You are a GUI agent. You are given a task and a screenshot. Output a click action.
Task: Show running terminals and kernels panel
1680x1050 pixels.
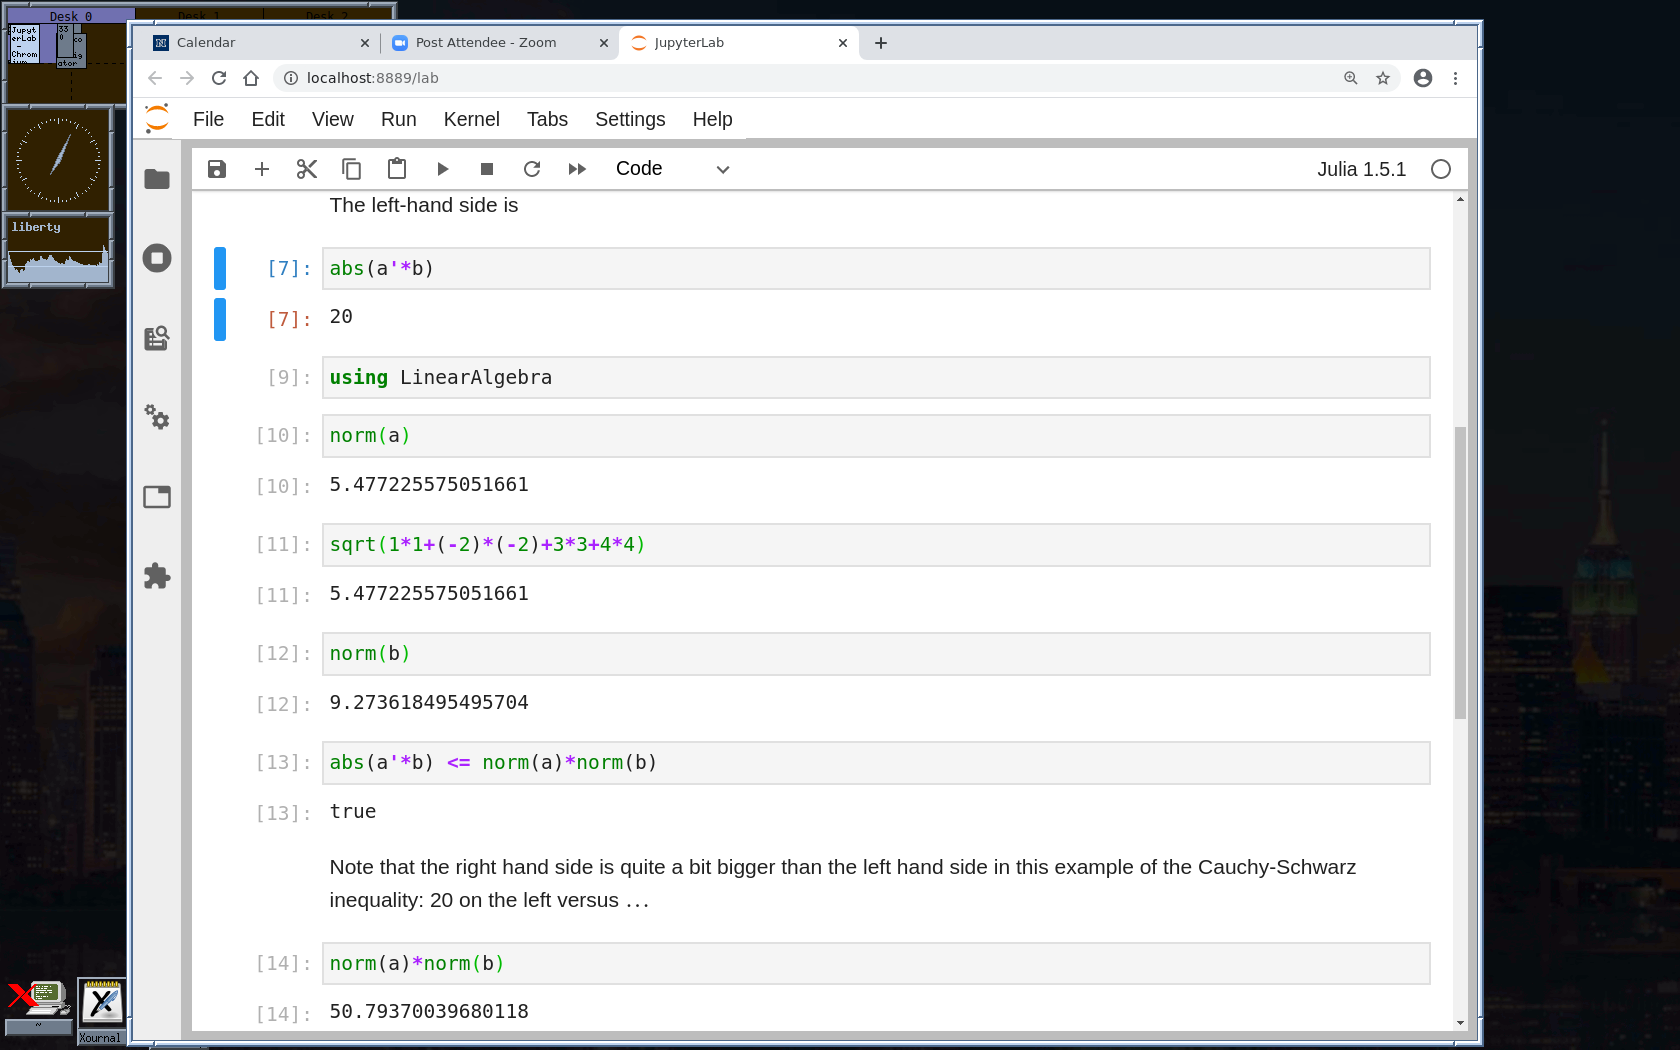(x=157, y=258)
